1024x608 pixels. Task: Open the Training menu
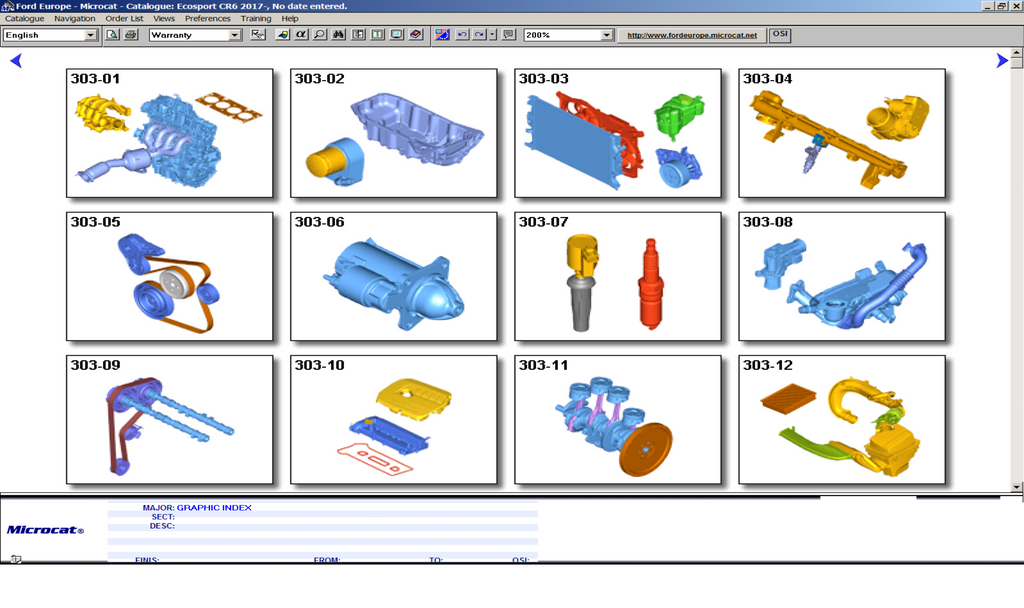click(x=255, y=18)
